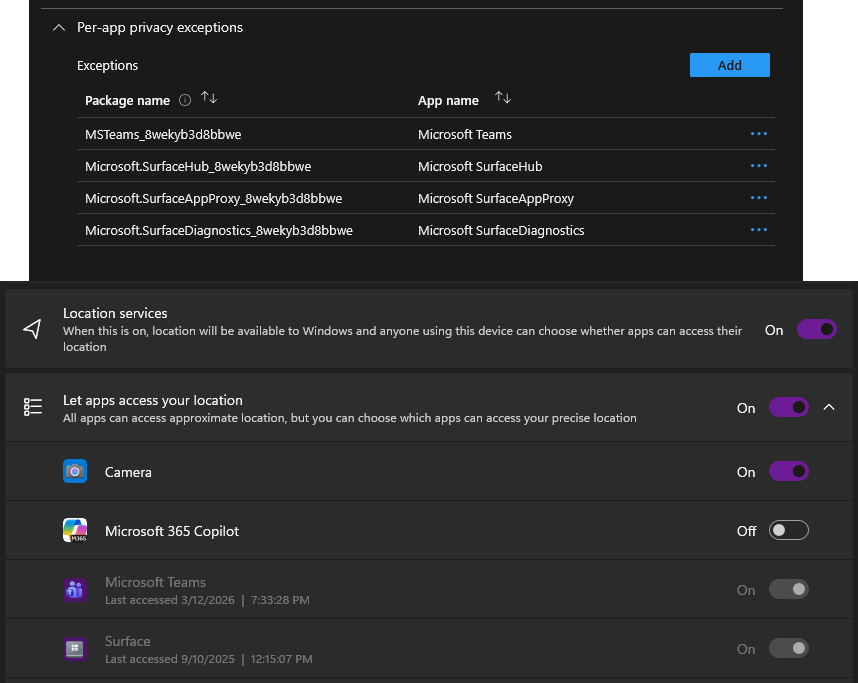Collapse Per-app privacy exceptions section
The width and height of the screenshot is (858, 683).
58,28
